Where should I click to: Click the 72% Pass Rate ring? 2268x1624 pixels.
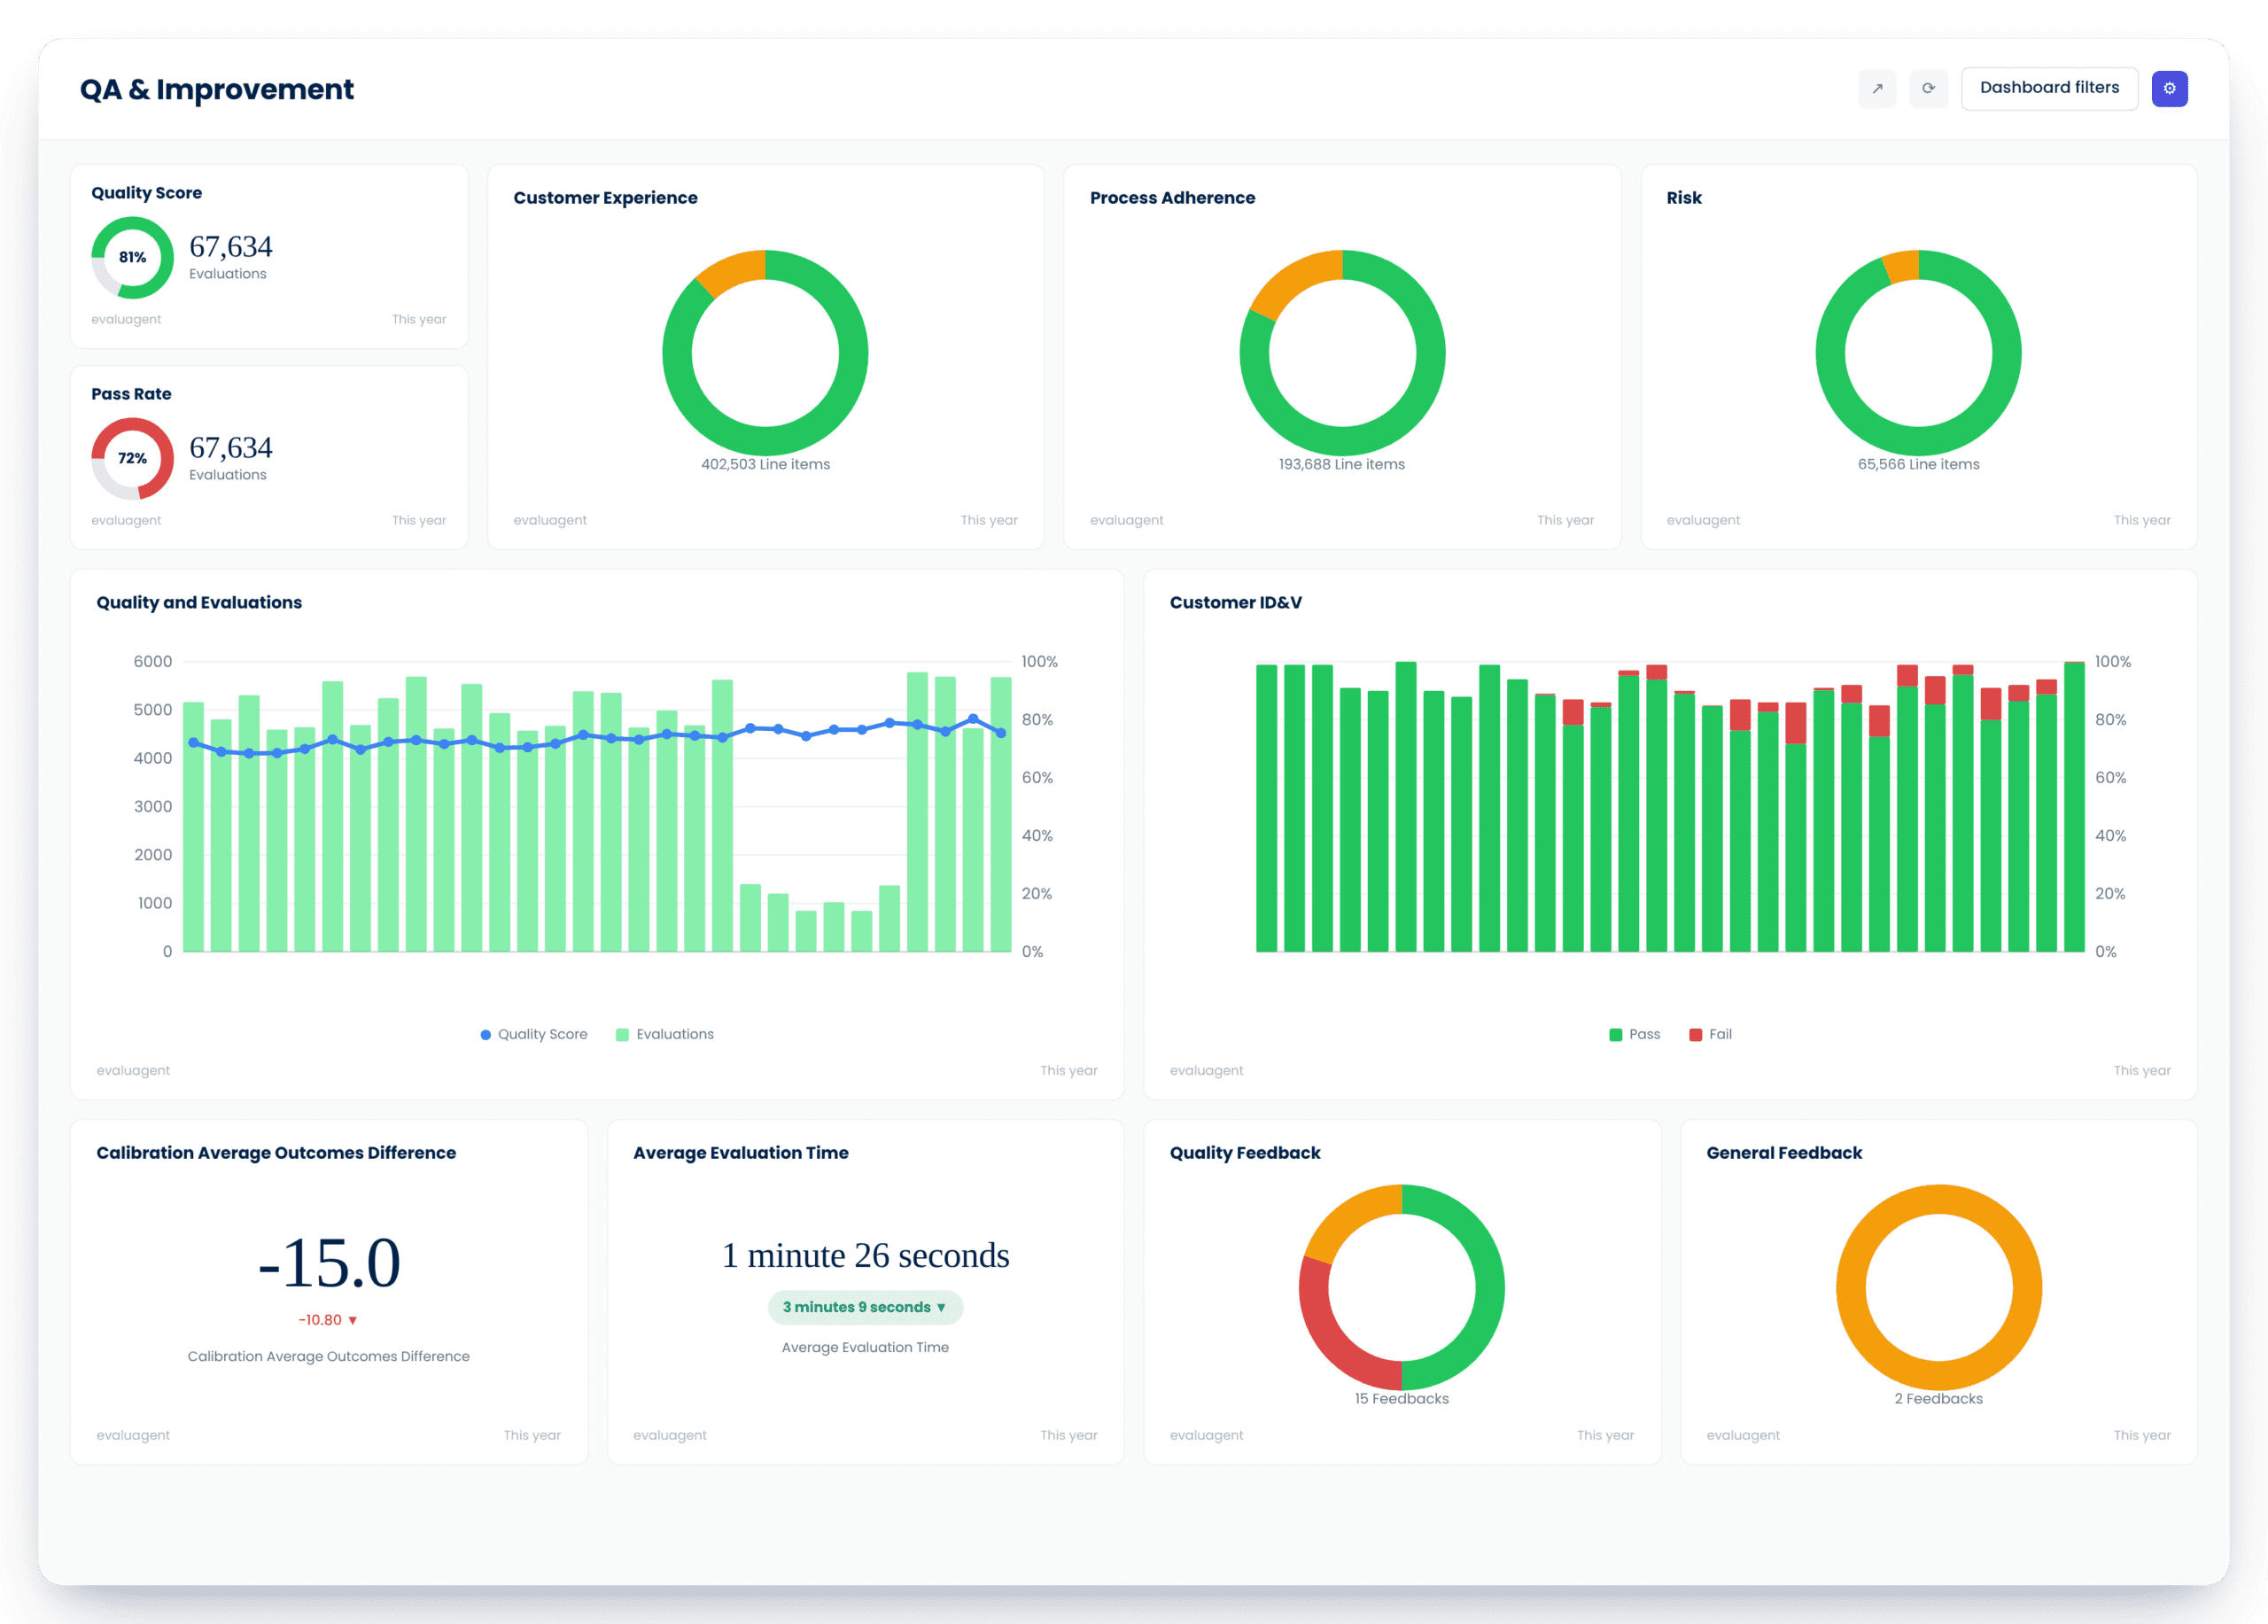132,459
